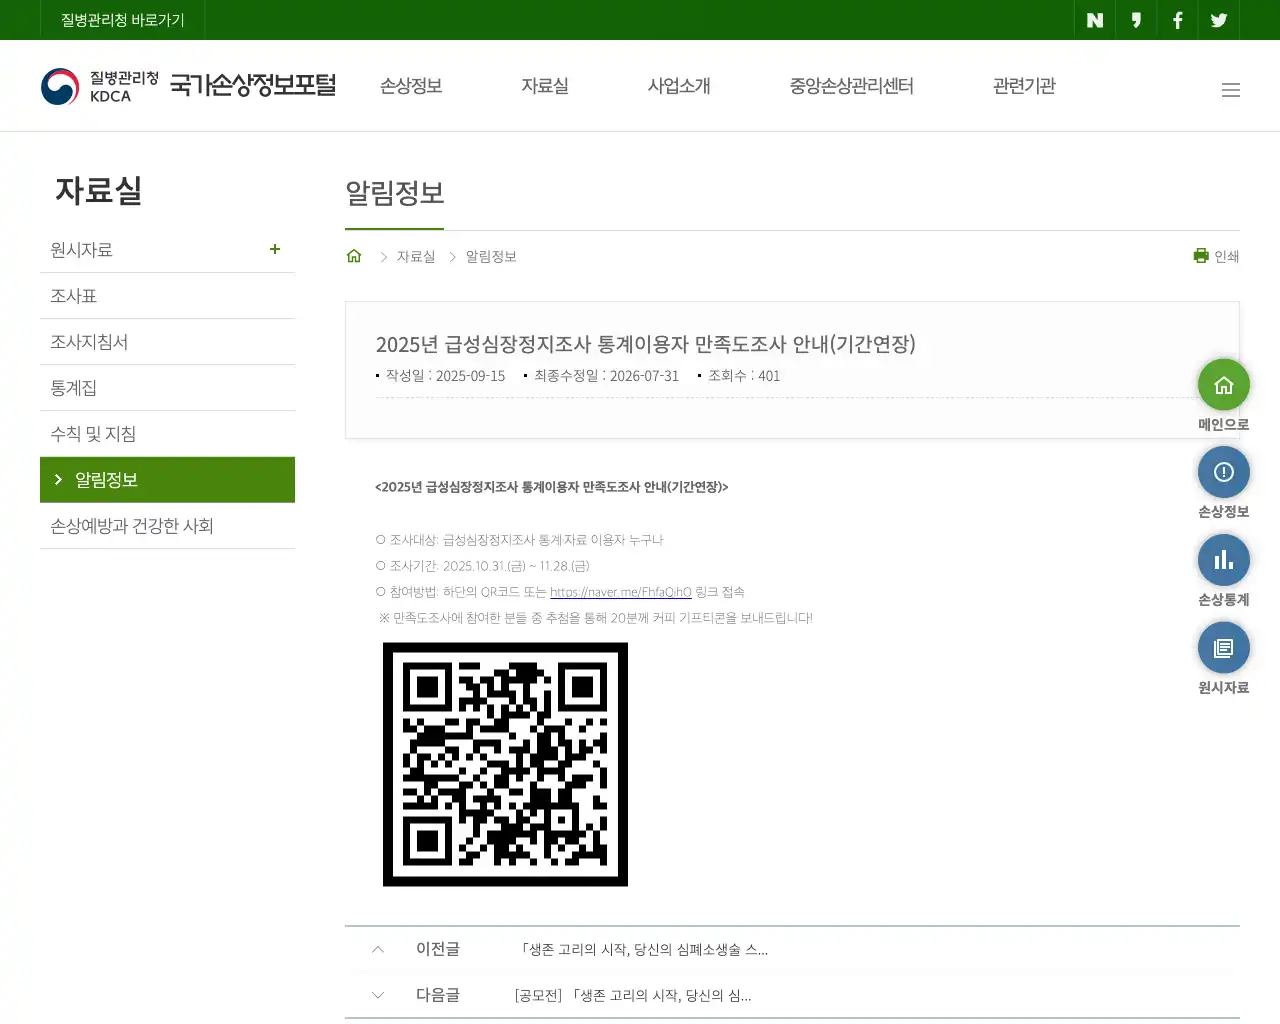Click the 자료실 sidebar heading

click(x=99, y=190)
